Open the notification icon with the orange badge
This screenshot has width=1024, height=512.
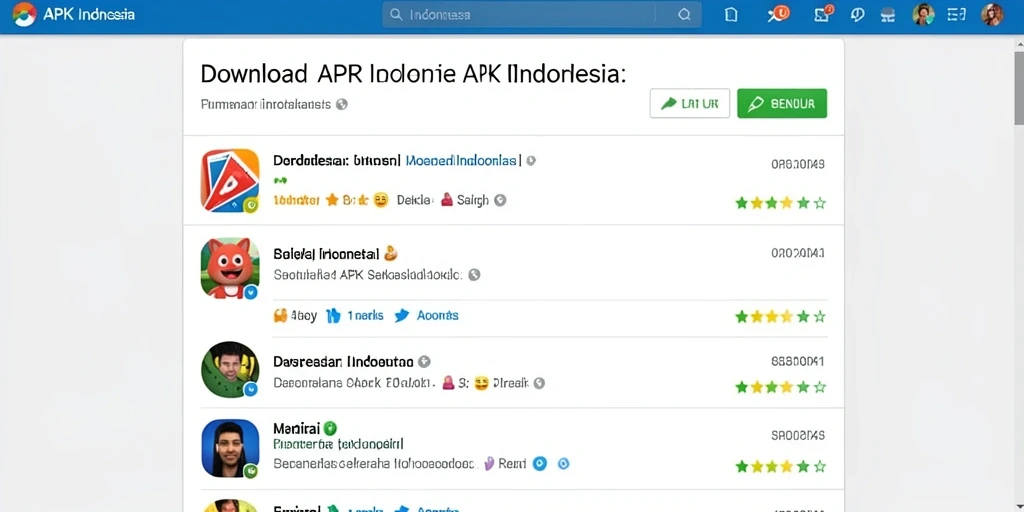tap(778, 14)
